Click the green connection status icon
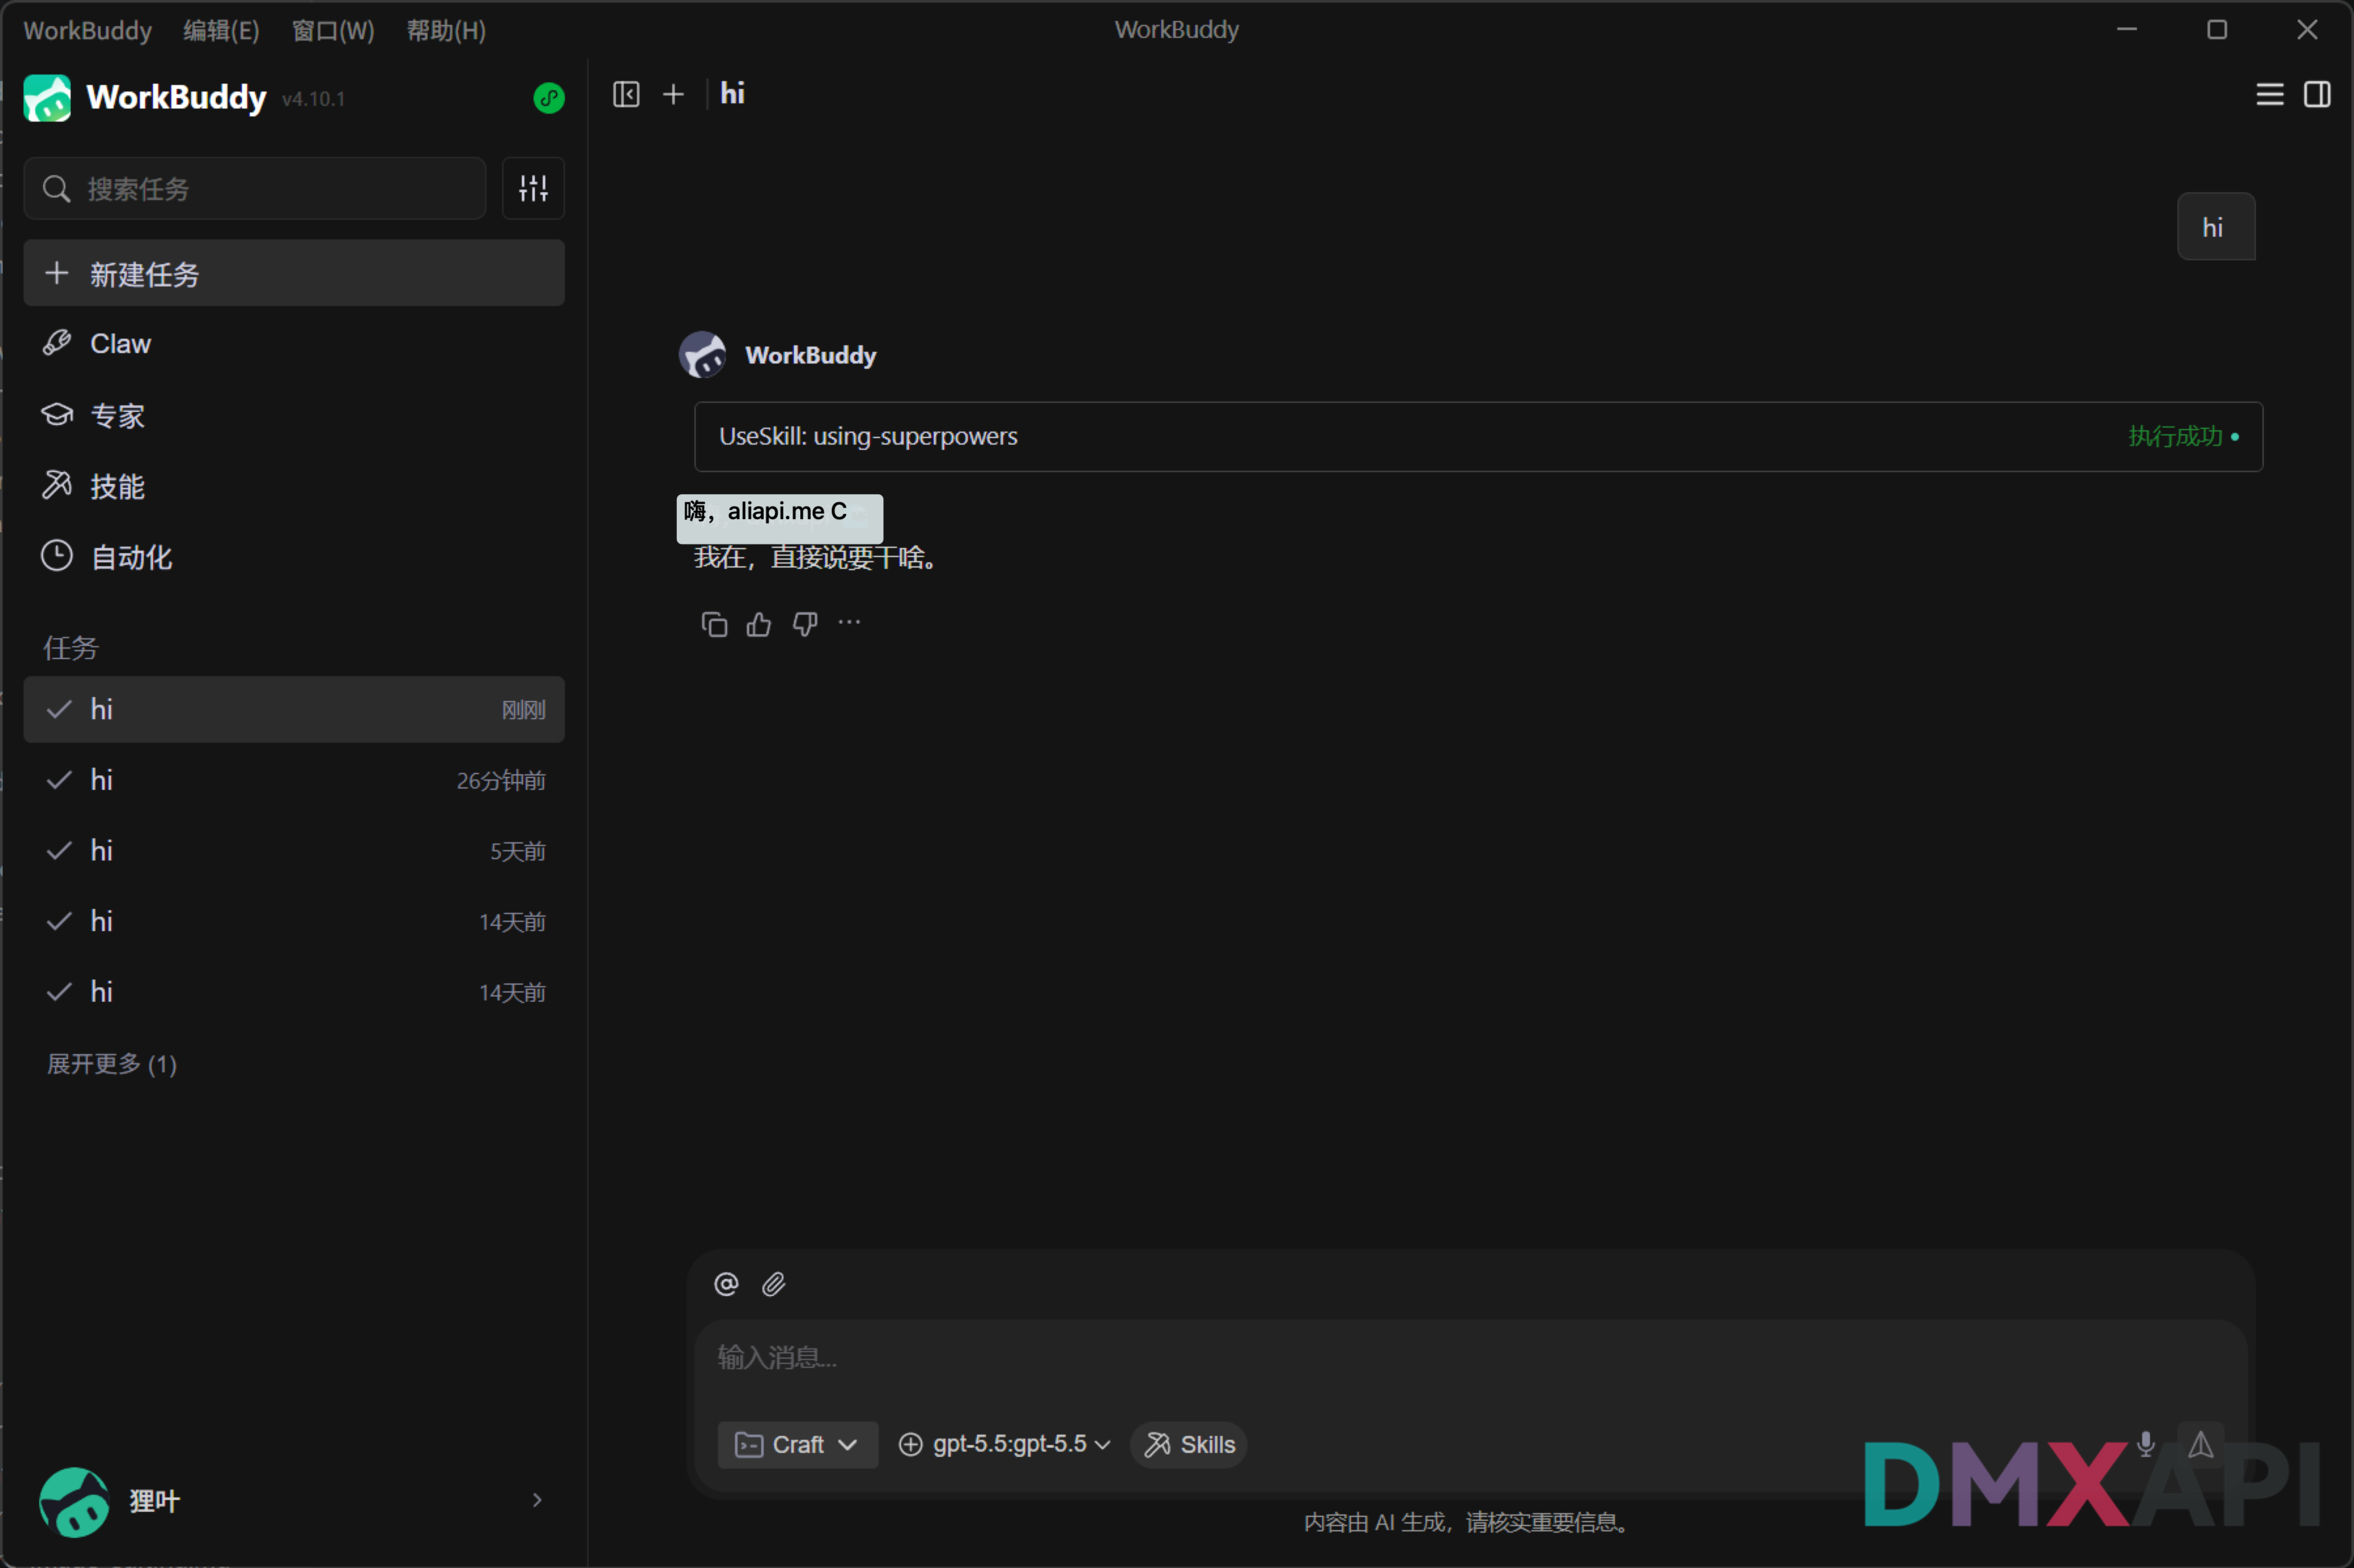This screenshot has width=2354, height=1568. coord(549,98)
